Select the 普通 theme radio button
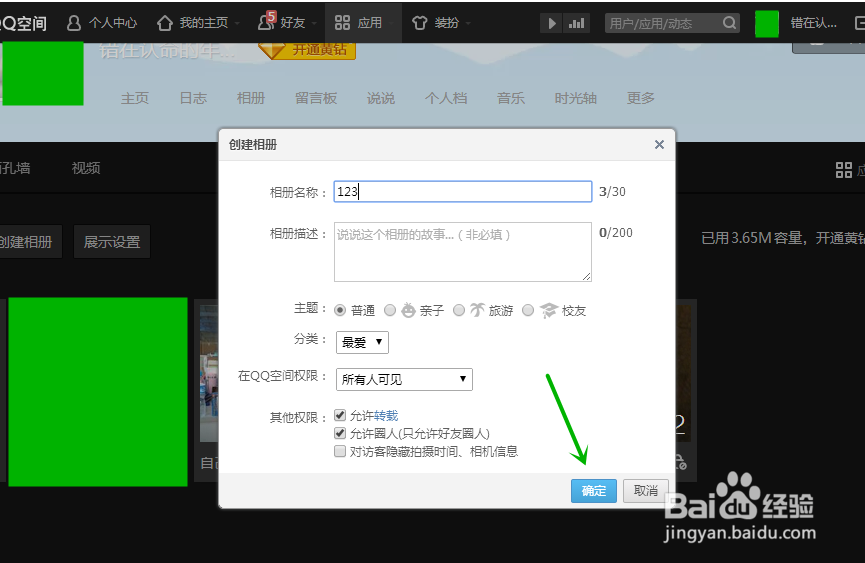Image resolution: width=865 pixels, height=563 pixels. coord(340,310)
